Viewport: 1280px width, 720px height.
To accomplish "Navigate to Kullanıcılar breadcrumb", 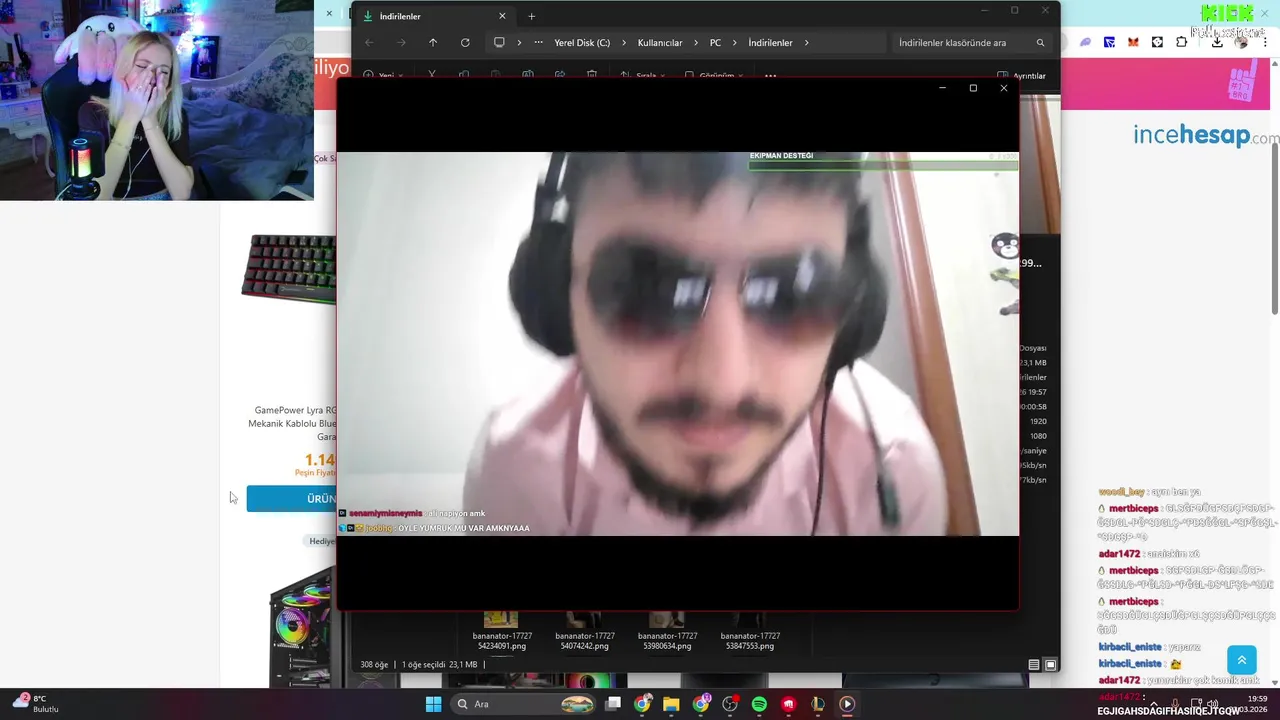I will pos(660,43).
